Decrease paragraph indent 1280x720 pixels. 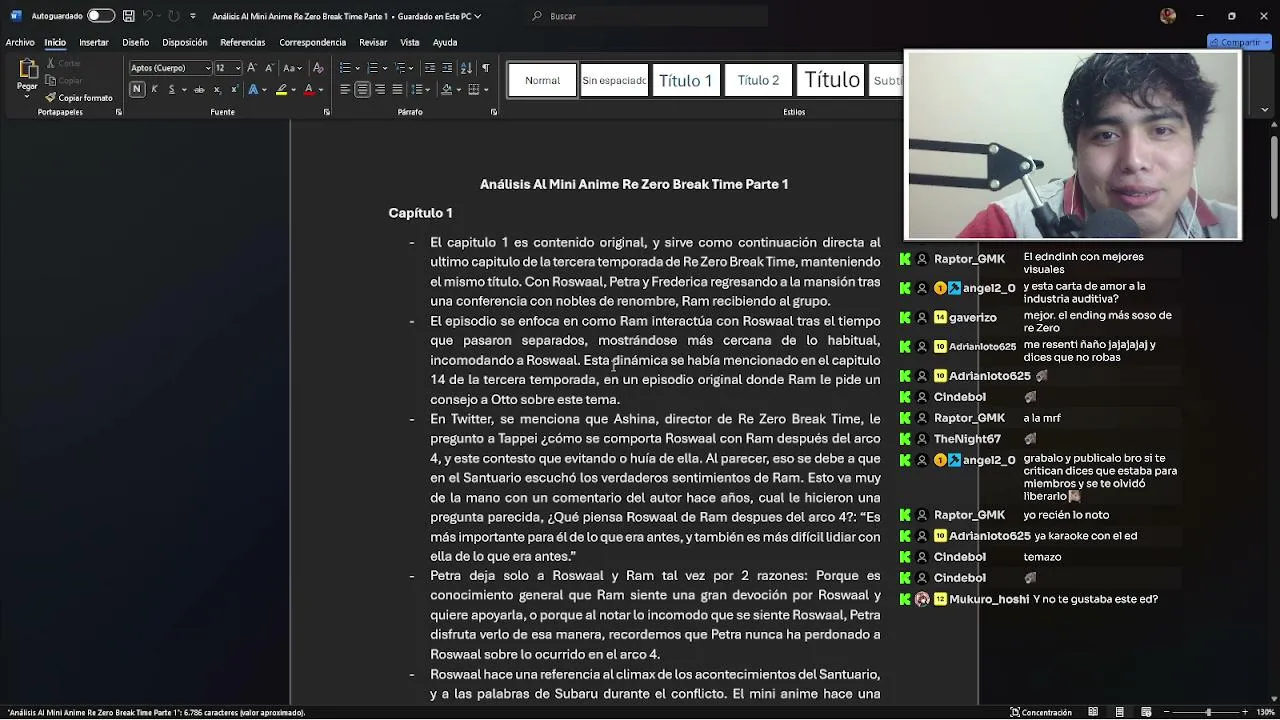click(x=429, y=68)
